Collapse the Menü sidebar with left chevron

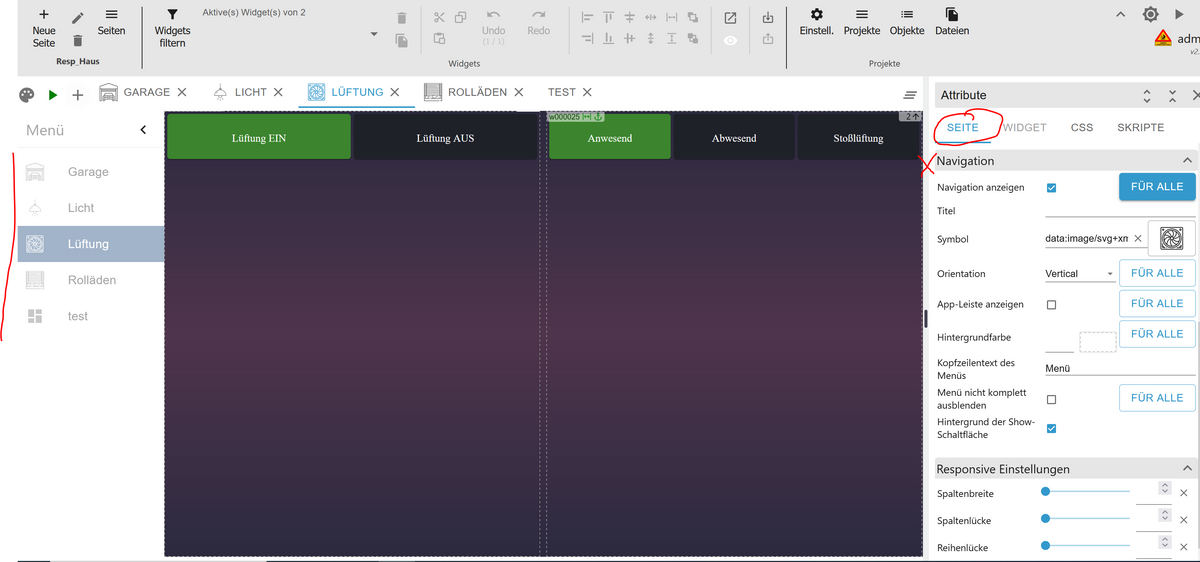[x=143, y=130]
